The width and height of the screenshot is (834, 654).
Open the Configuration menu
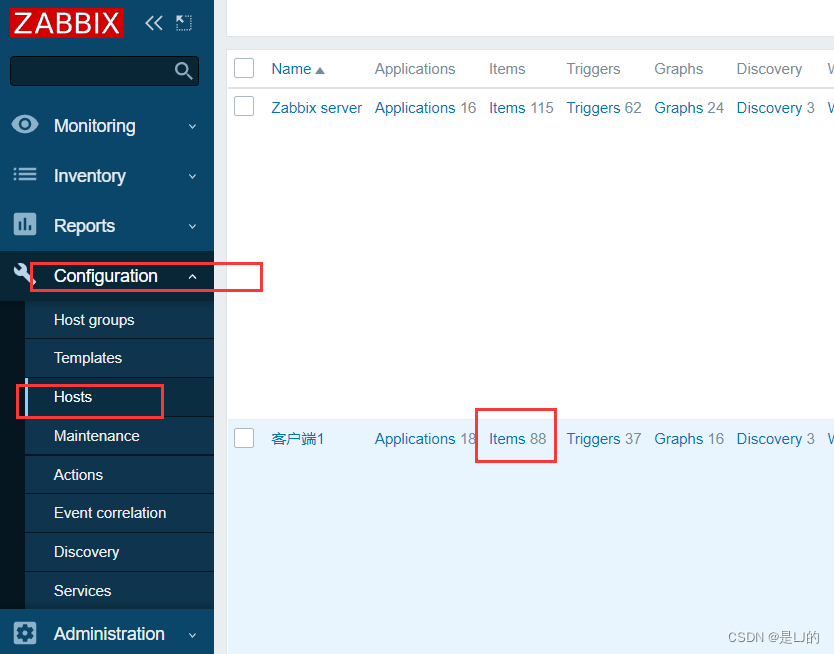(x=106, y=276)
